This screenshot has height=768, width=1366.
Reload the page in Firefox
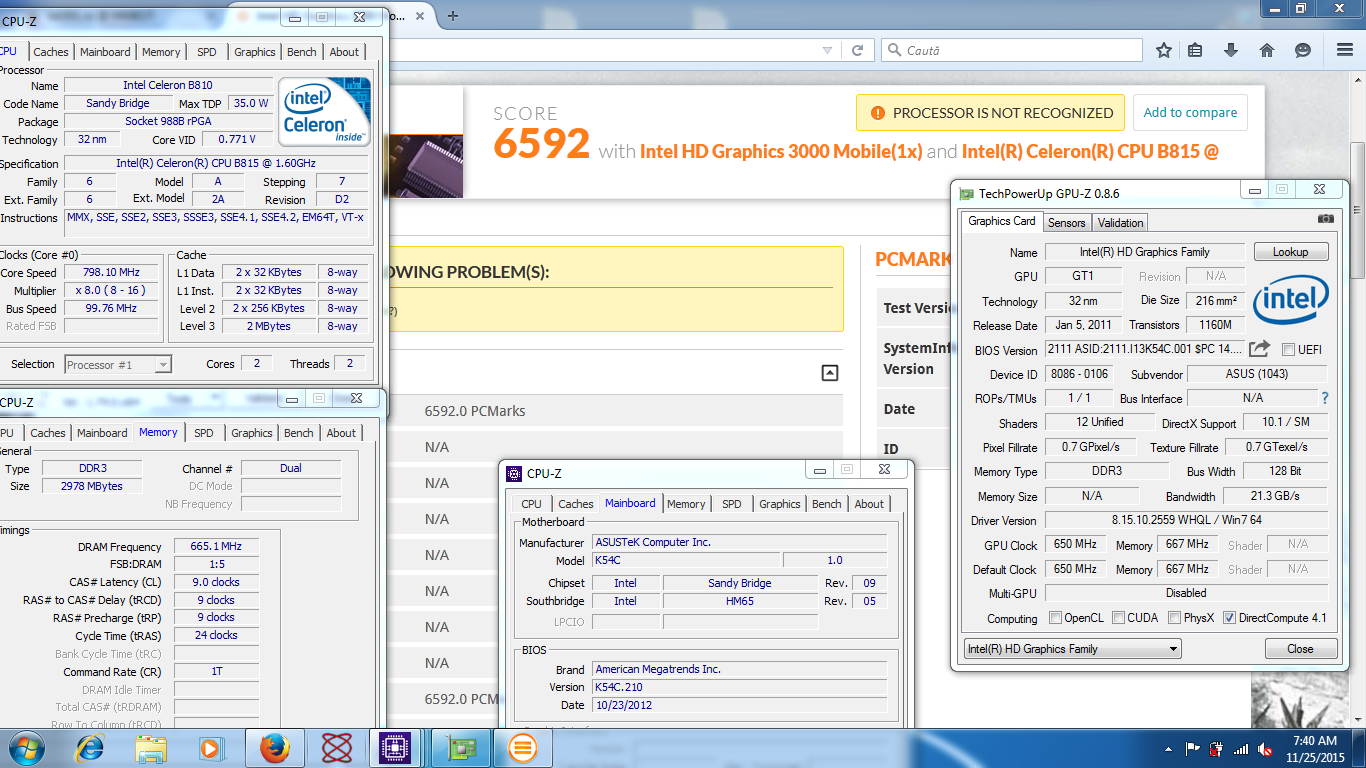click(x=857, y=50)
